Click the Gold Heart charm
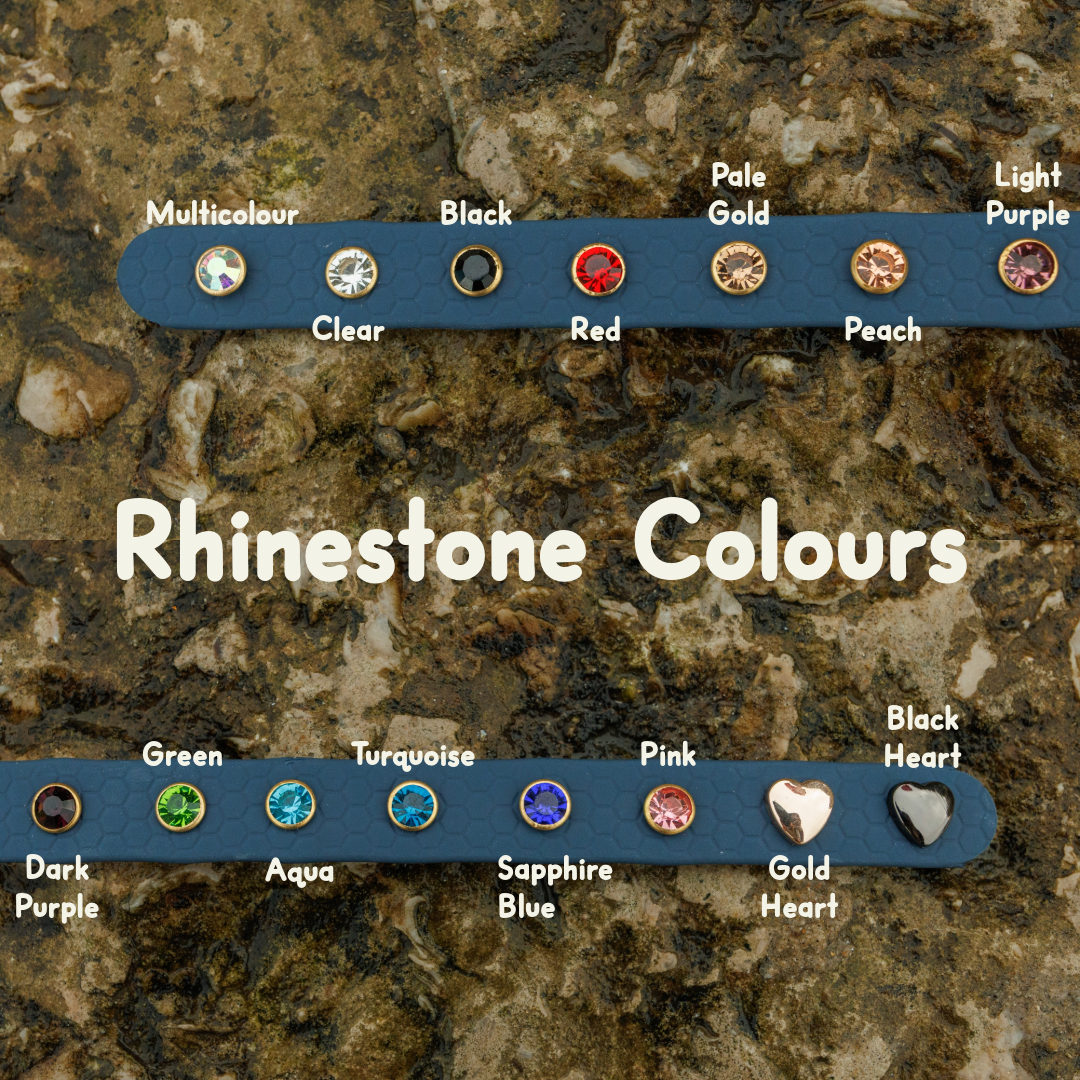Screen dimensions: 1080x1080 pos(800,810)
